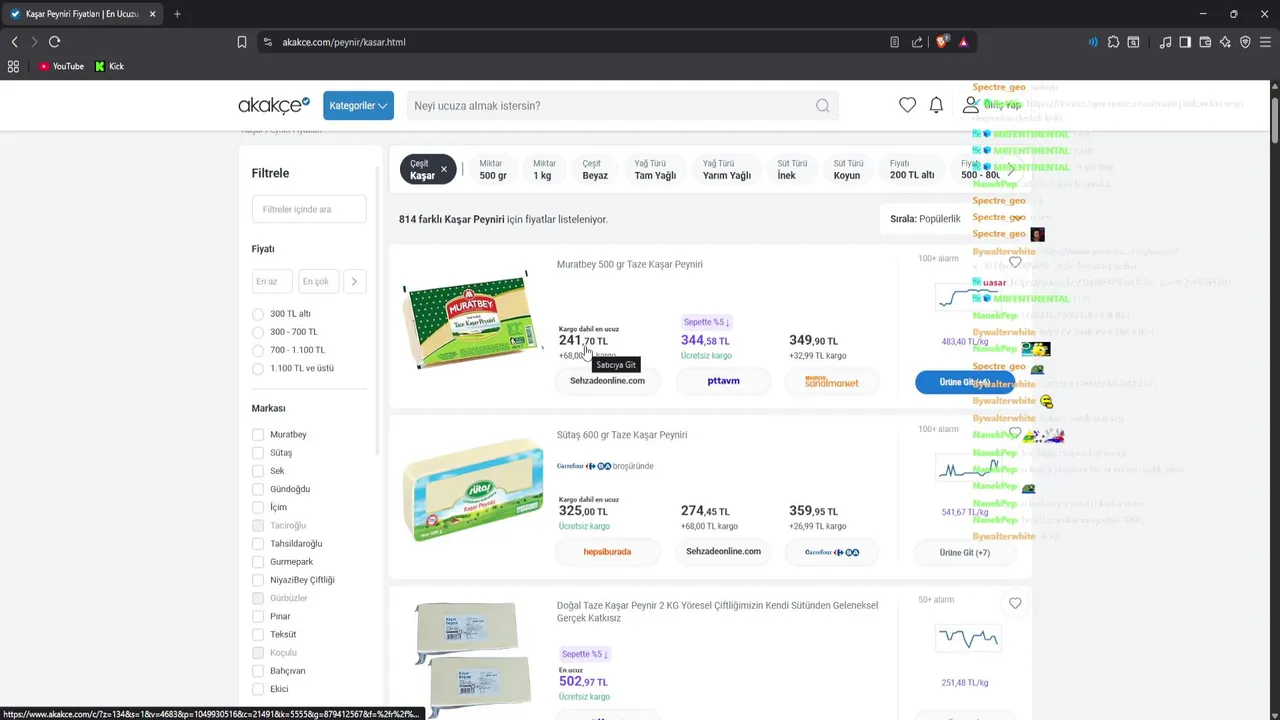The width and height of the screenshot is (1280, 720).
Task: Check the Tahsildaroğlu brand checkbox
Action: pyautogui.click(x=258, y=544)
